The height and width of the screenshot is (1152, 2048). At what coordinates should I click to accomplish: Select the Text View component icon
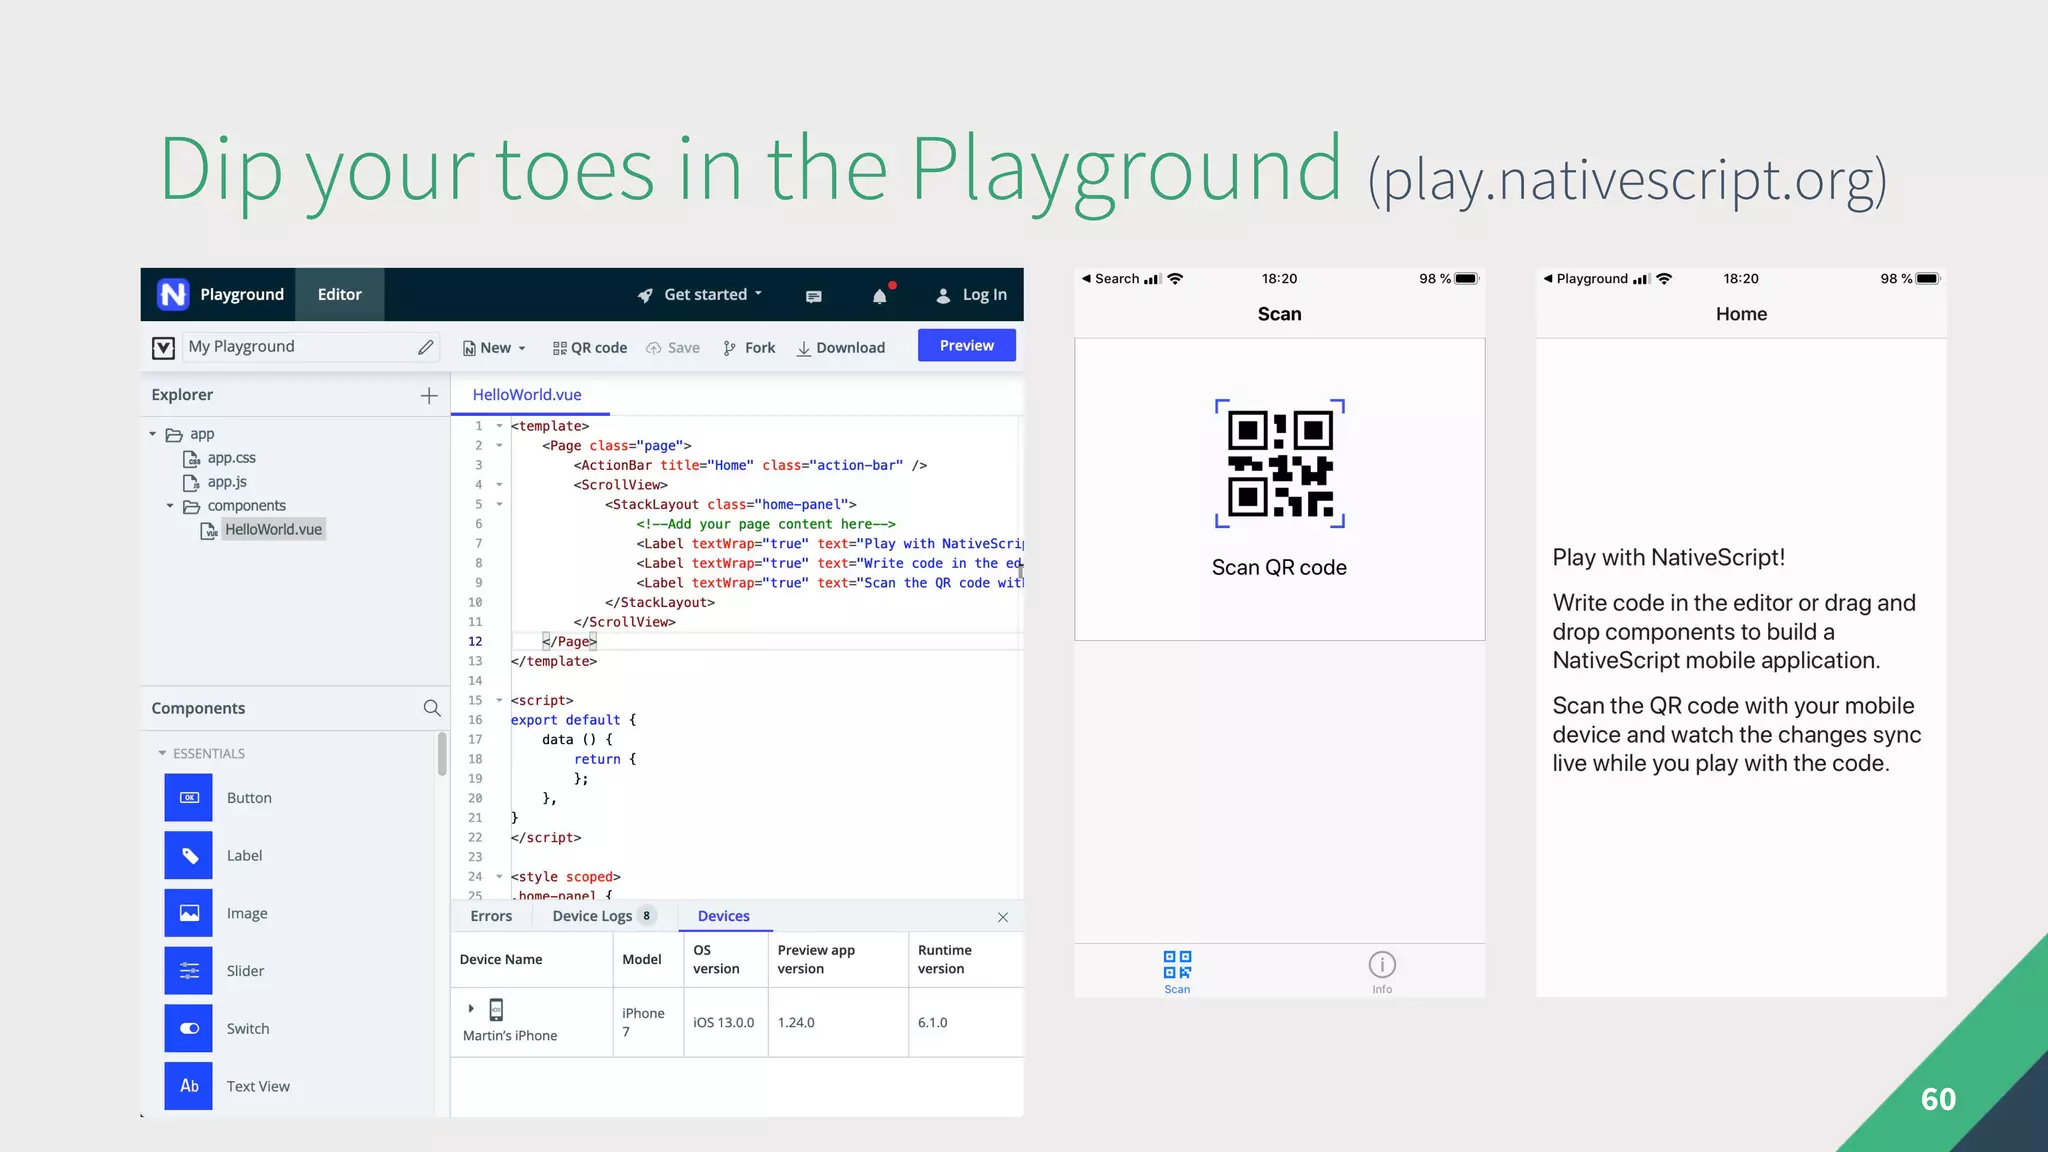[189, 1086]
